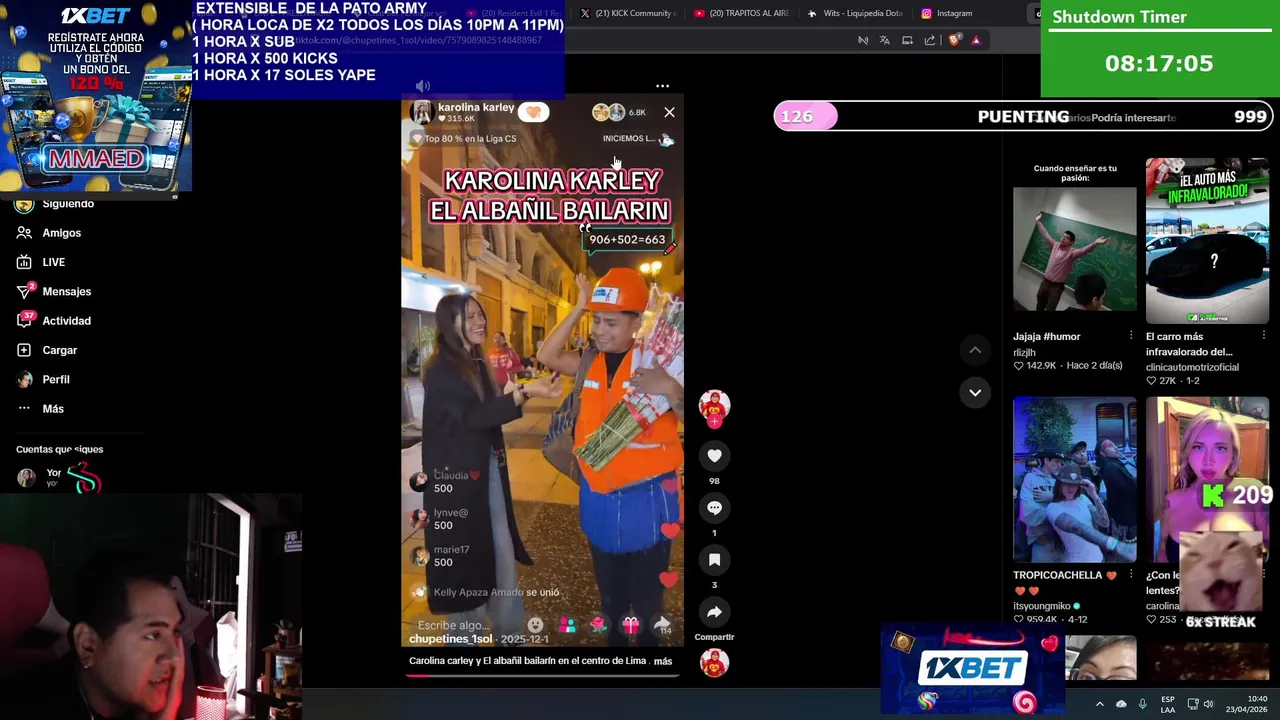Click the translate page icon in address bar

tap(884, 40)
